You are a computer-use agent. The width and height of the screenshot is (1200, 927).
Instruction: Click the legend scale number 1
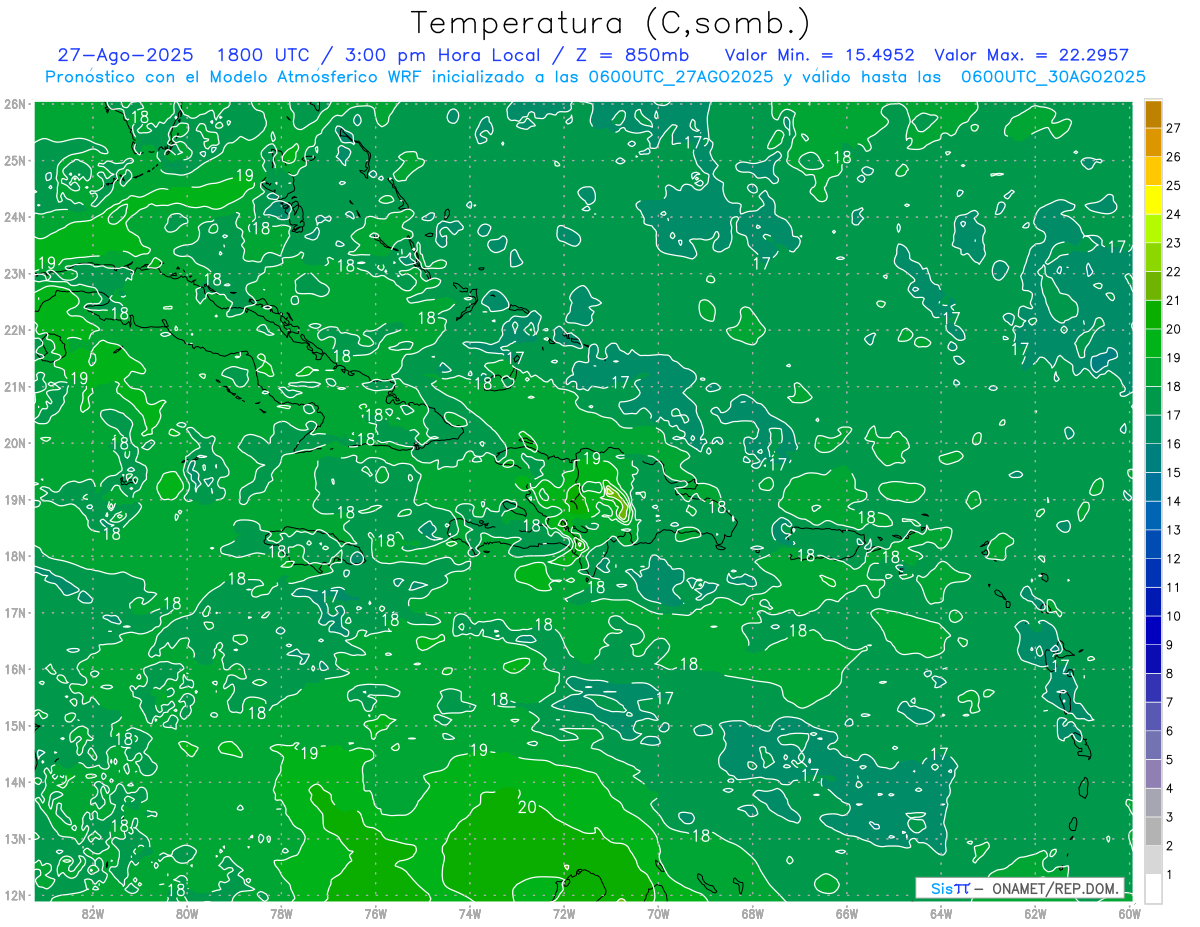pos(1170,875)
